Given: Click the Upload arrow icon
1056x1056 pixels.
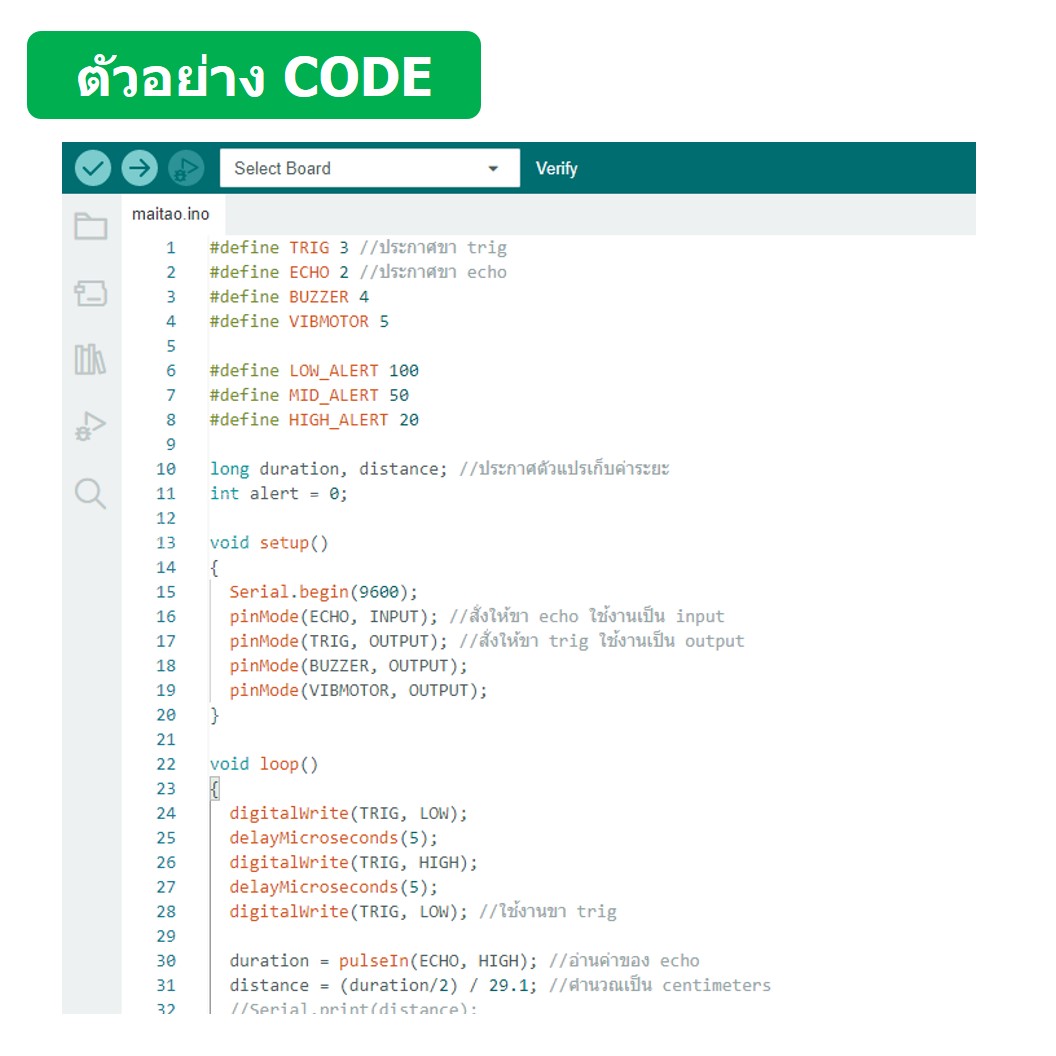Looking at the screenshot, I should pos(139,167).
